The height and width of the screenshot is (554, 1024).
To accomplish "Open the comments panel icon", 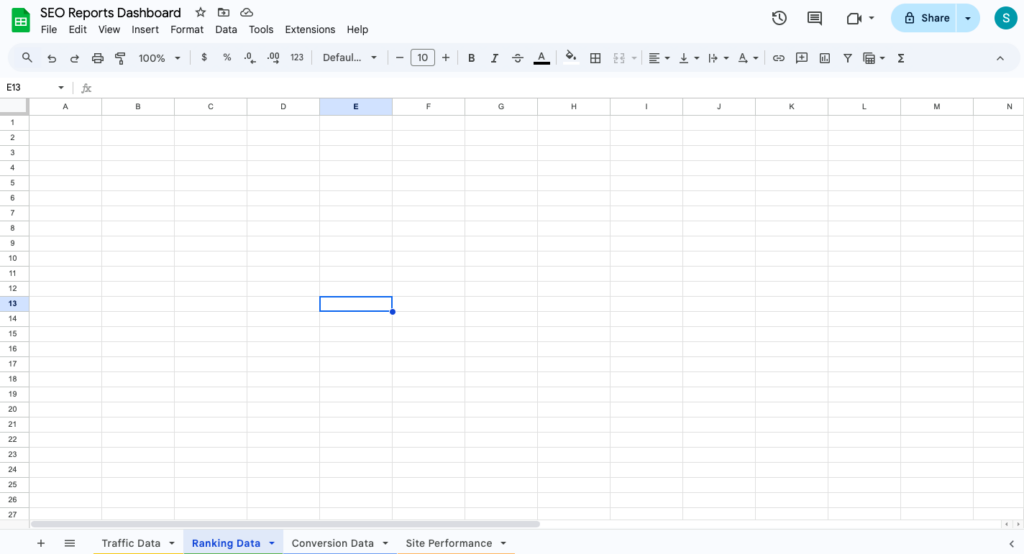I will click(x=814, y=18).
